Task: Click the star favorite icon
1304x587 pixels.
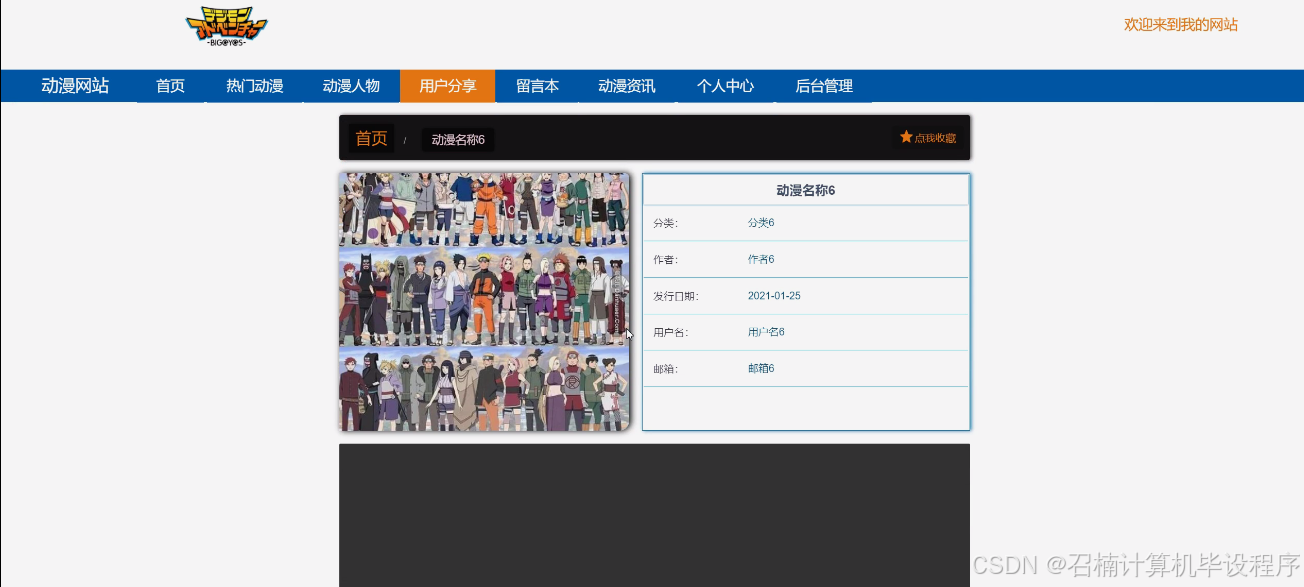Action: (x=906, y=137)
